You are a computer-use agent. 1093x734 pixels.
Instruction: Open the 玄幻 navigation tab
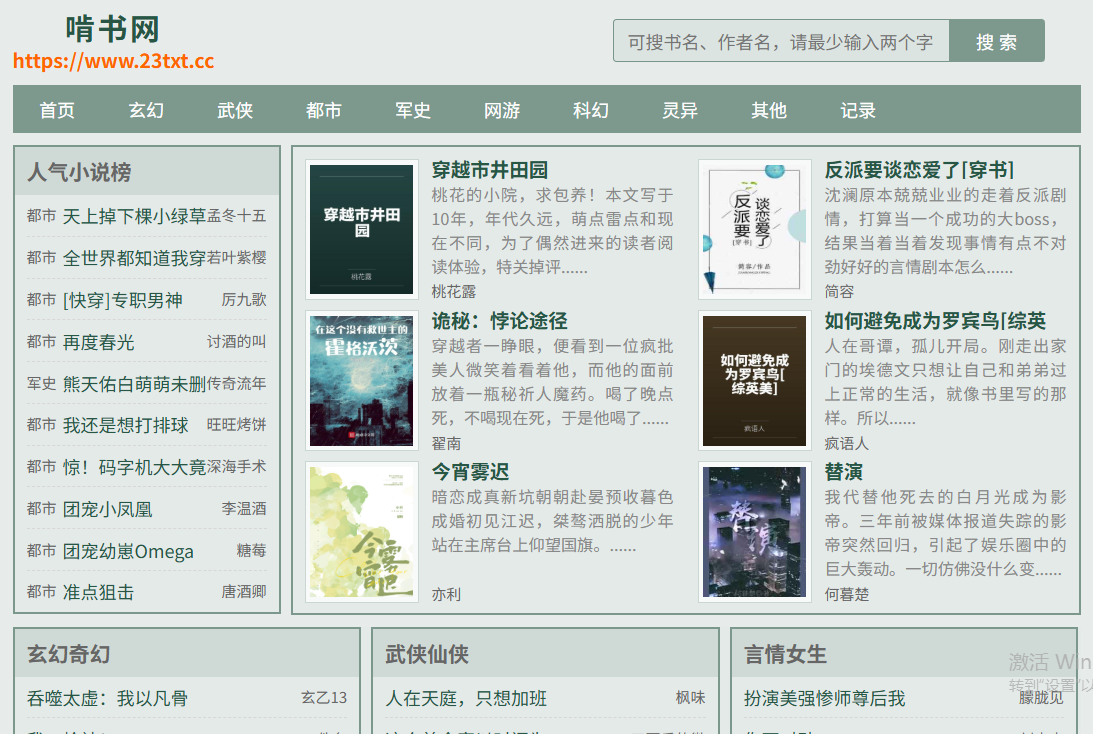click(x=146, y=110)
